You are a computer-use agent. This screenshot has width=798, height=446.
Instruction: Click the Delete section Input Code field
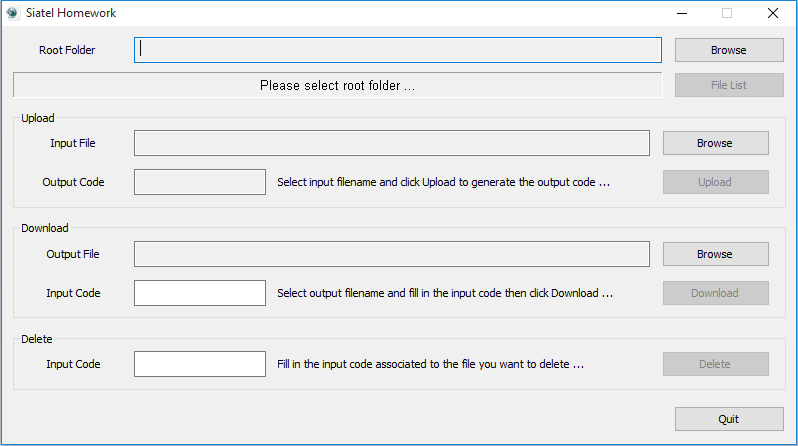(x=200, y=364)
